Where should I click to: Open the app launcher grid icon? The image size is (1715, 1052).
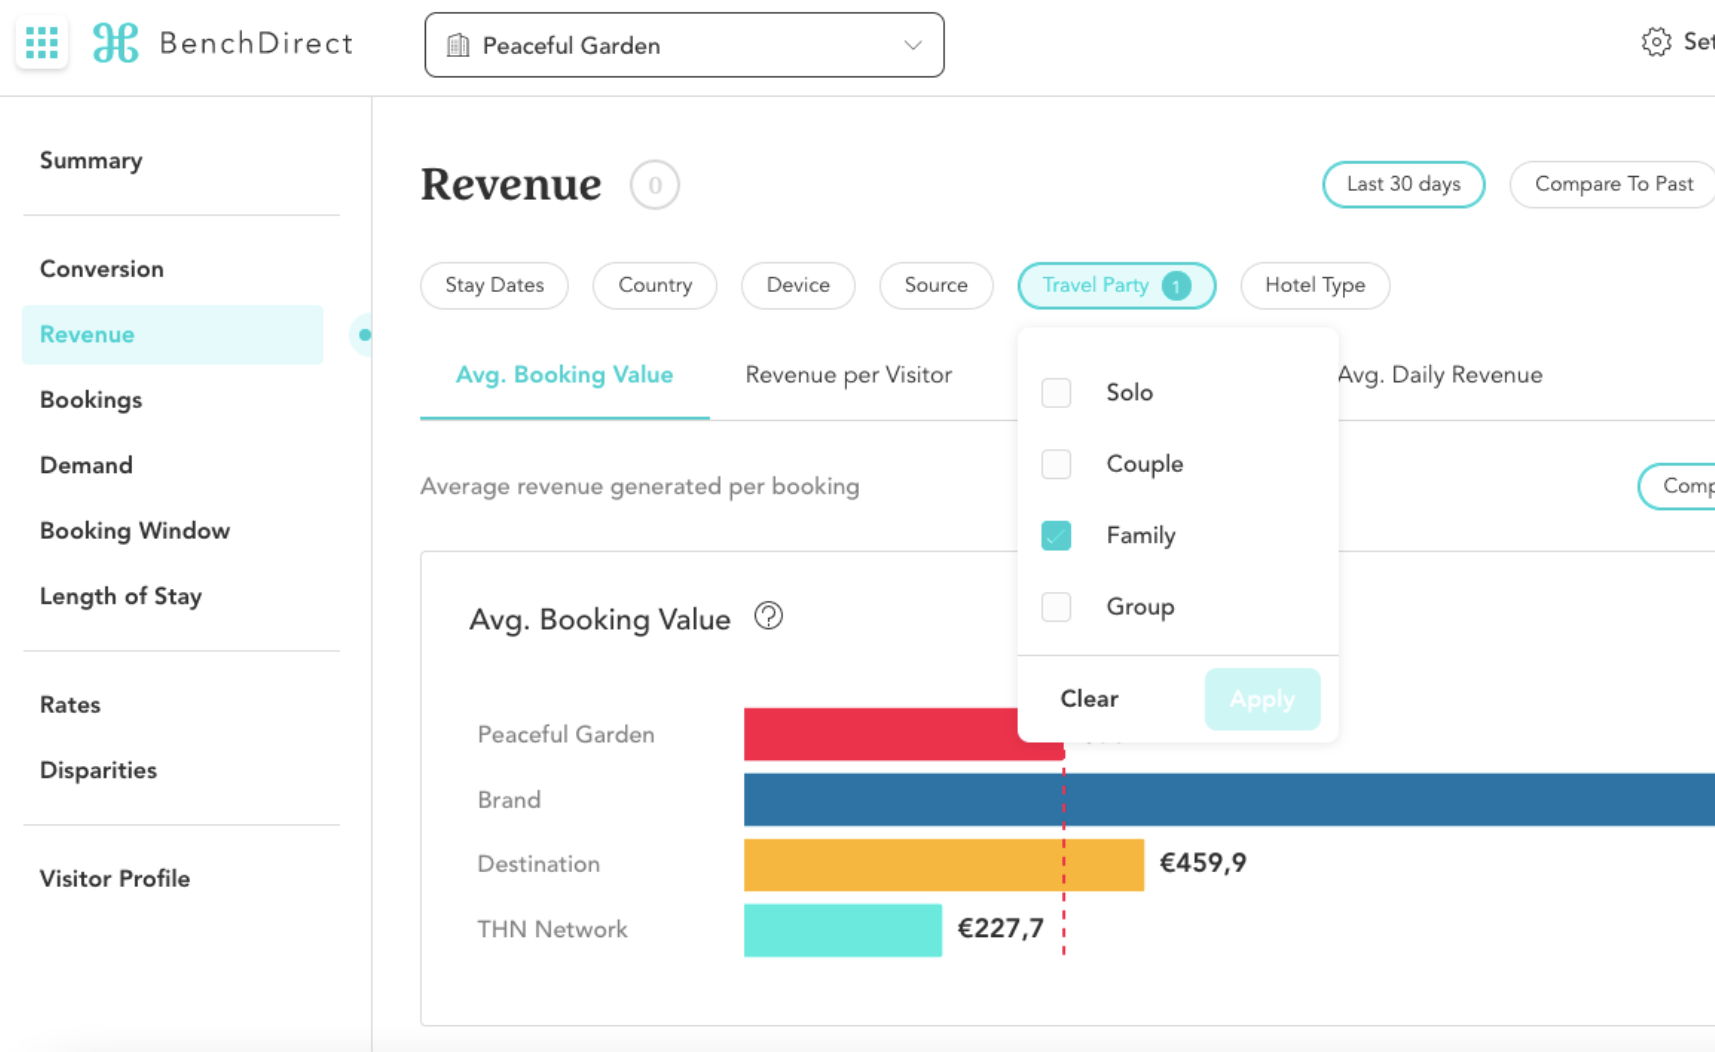[41, 43]
